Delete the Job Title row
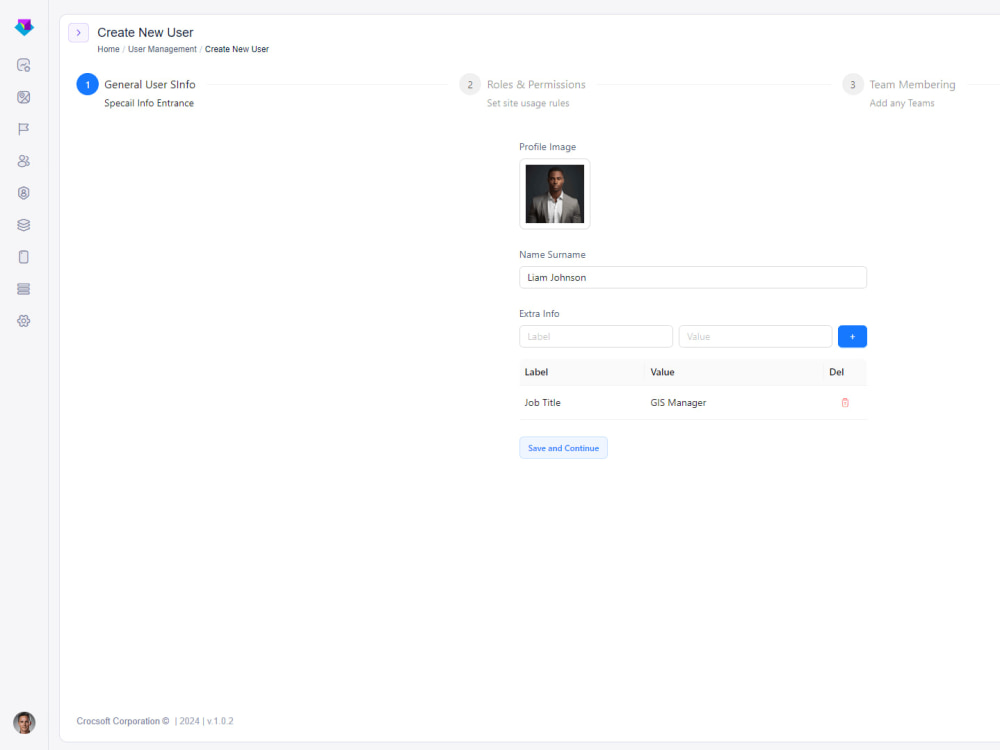Screen dimensions: 1000x750 click(x=845, y=402)
